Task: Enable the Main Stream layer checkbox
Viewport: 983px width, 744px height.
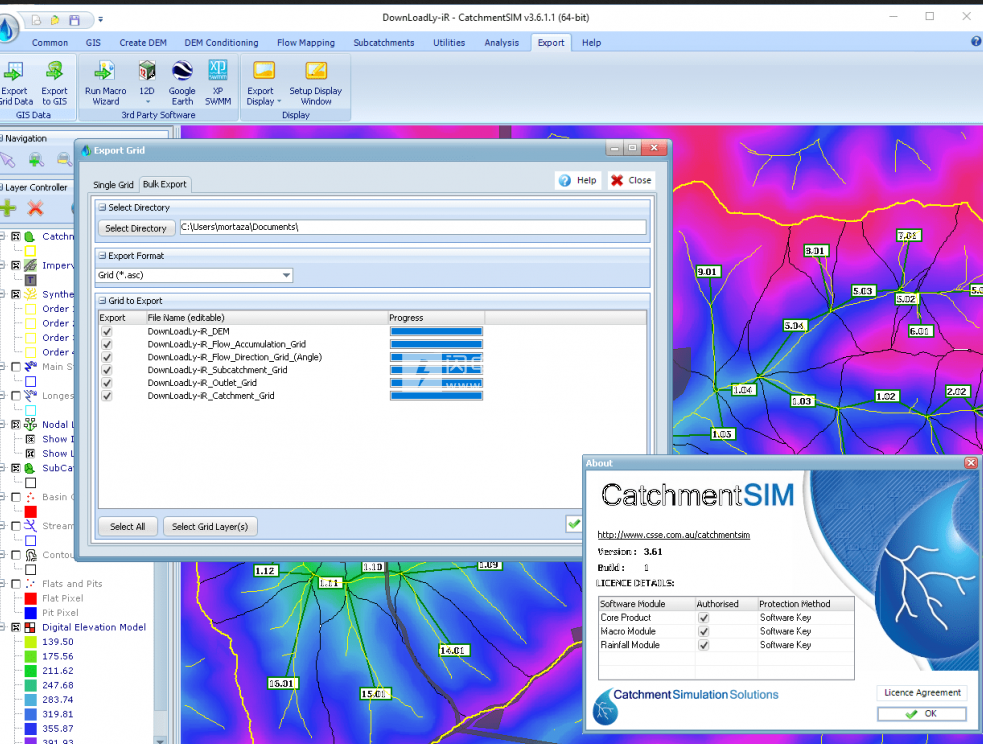Action: coord(16,367)
